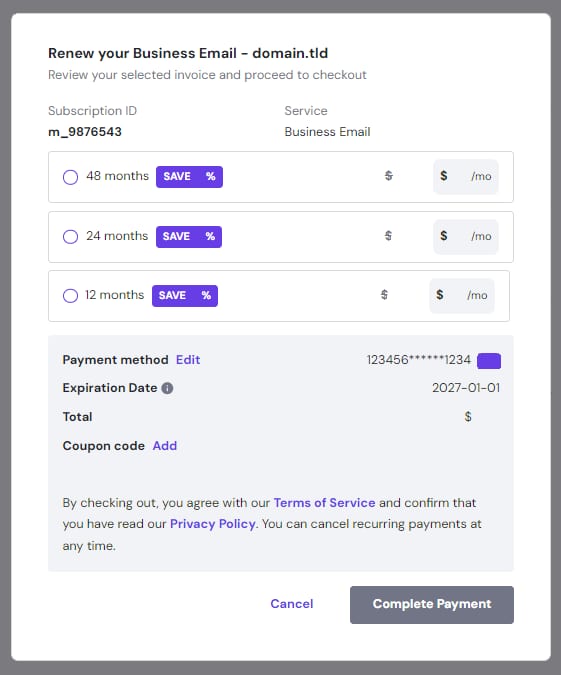Click the masked card number 123456******1234
The width and height of the screenshot is (561, 675).
pos(419,360)
